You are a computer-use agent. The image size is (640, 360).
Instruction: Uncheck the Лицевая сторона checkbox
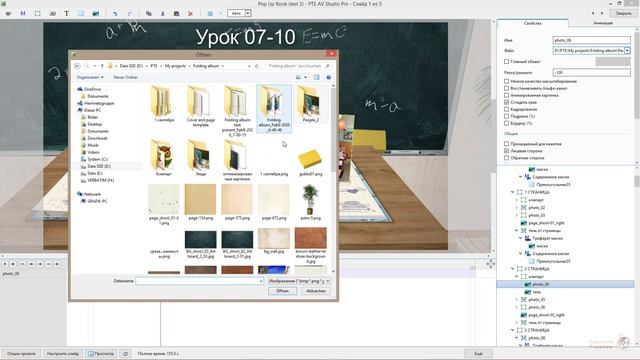click(x=507, y=151)
